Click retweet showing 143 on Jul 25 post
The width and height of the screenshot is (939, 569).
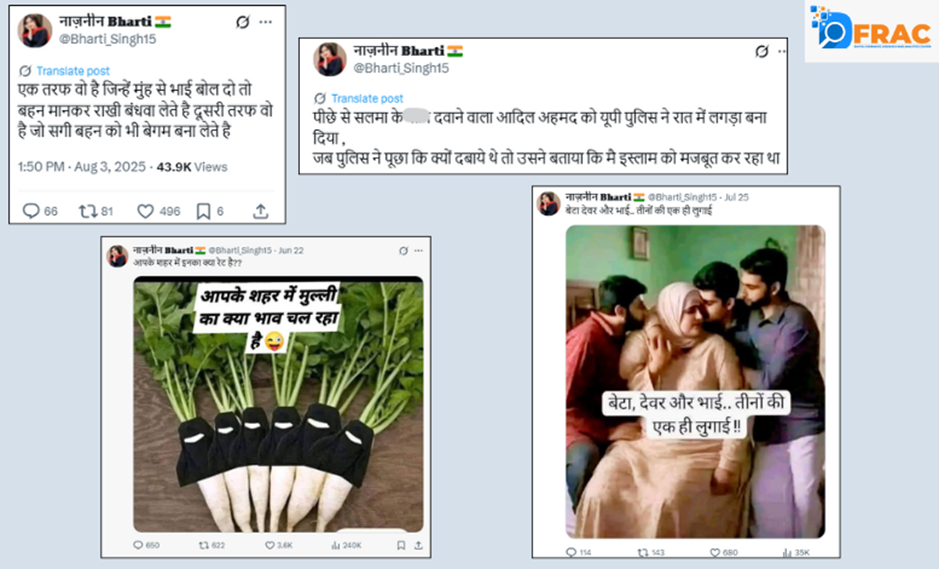pyautogui.click(x=642, y=552)
